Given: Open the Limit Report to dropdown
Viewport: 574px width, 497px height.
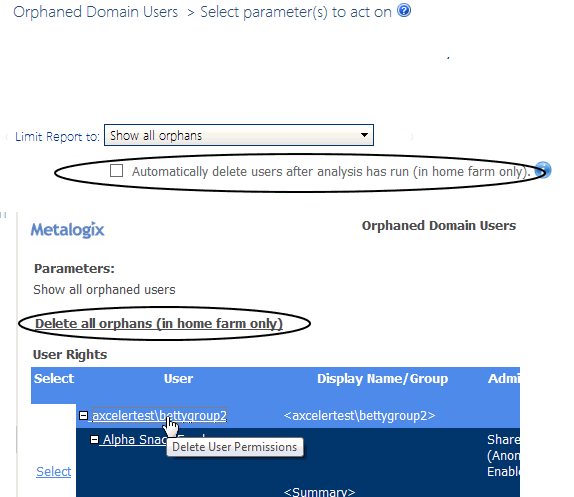Looking at the screenshot, I should point(239,135).
